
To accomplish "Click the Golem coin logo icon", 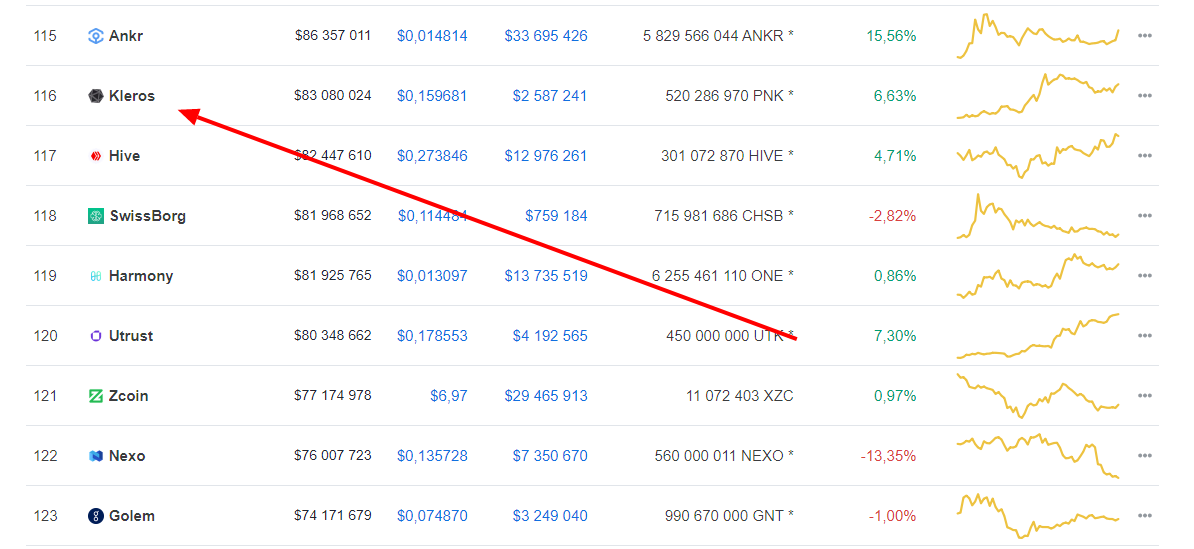I will pyautogui.click(x=95, y=516).
